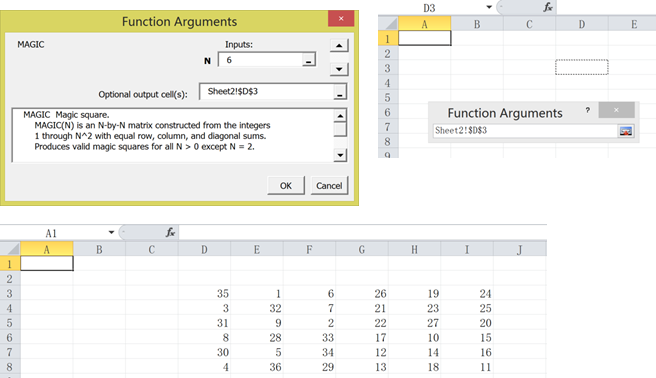Expand the collapsed Function Arguments range dialog
The width and height of the screenshot is (656, 378).
tap(625, 131)
